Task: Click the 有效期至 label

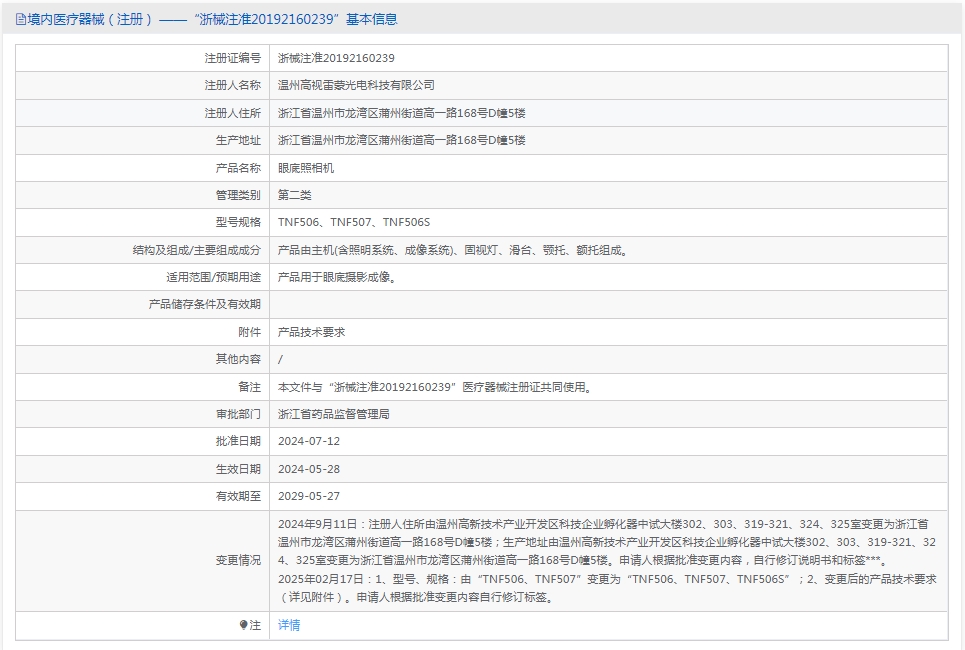Action: coord(238,496)
